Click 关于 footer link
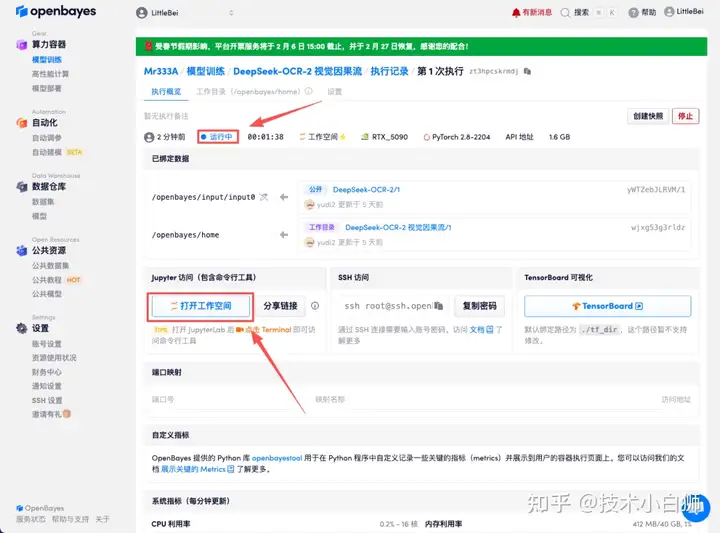Screen dimensions: 720x533 (x=102, y=519)
